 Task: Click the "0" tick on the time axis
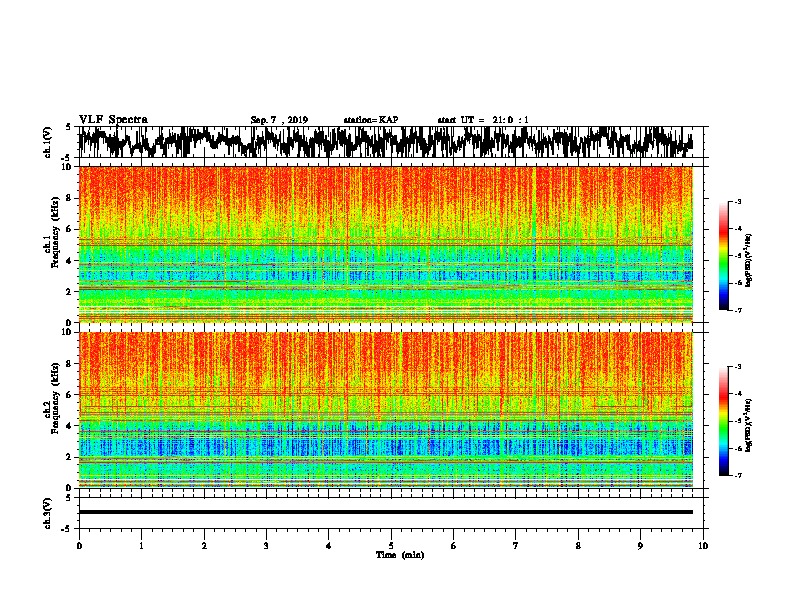[x=79, y=546]
